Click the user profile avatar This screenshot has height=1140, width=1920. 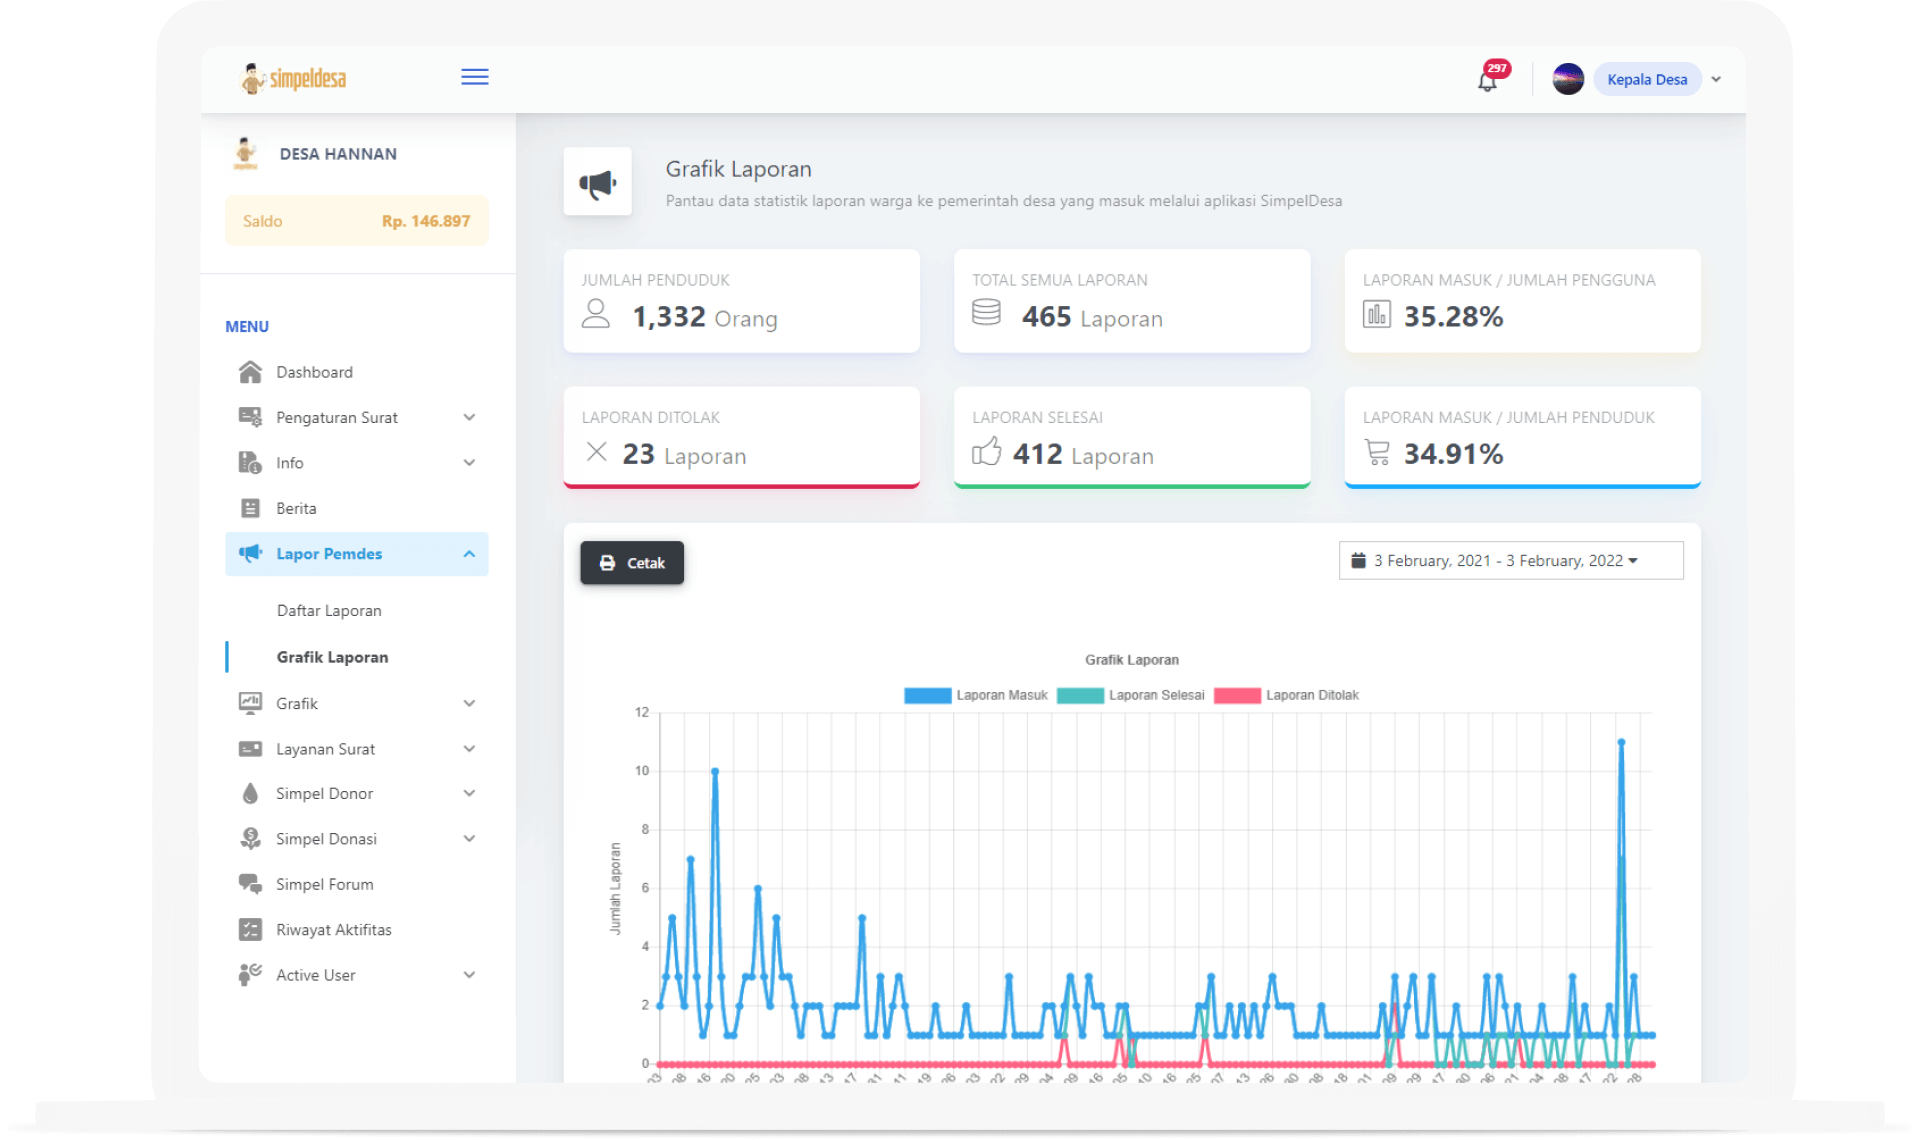coord(1567,79)
